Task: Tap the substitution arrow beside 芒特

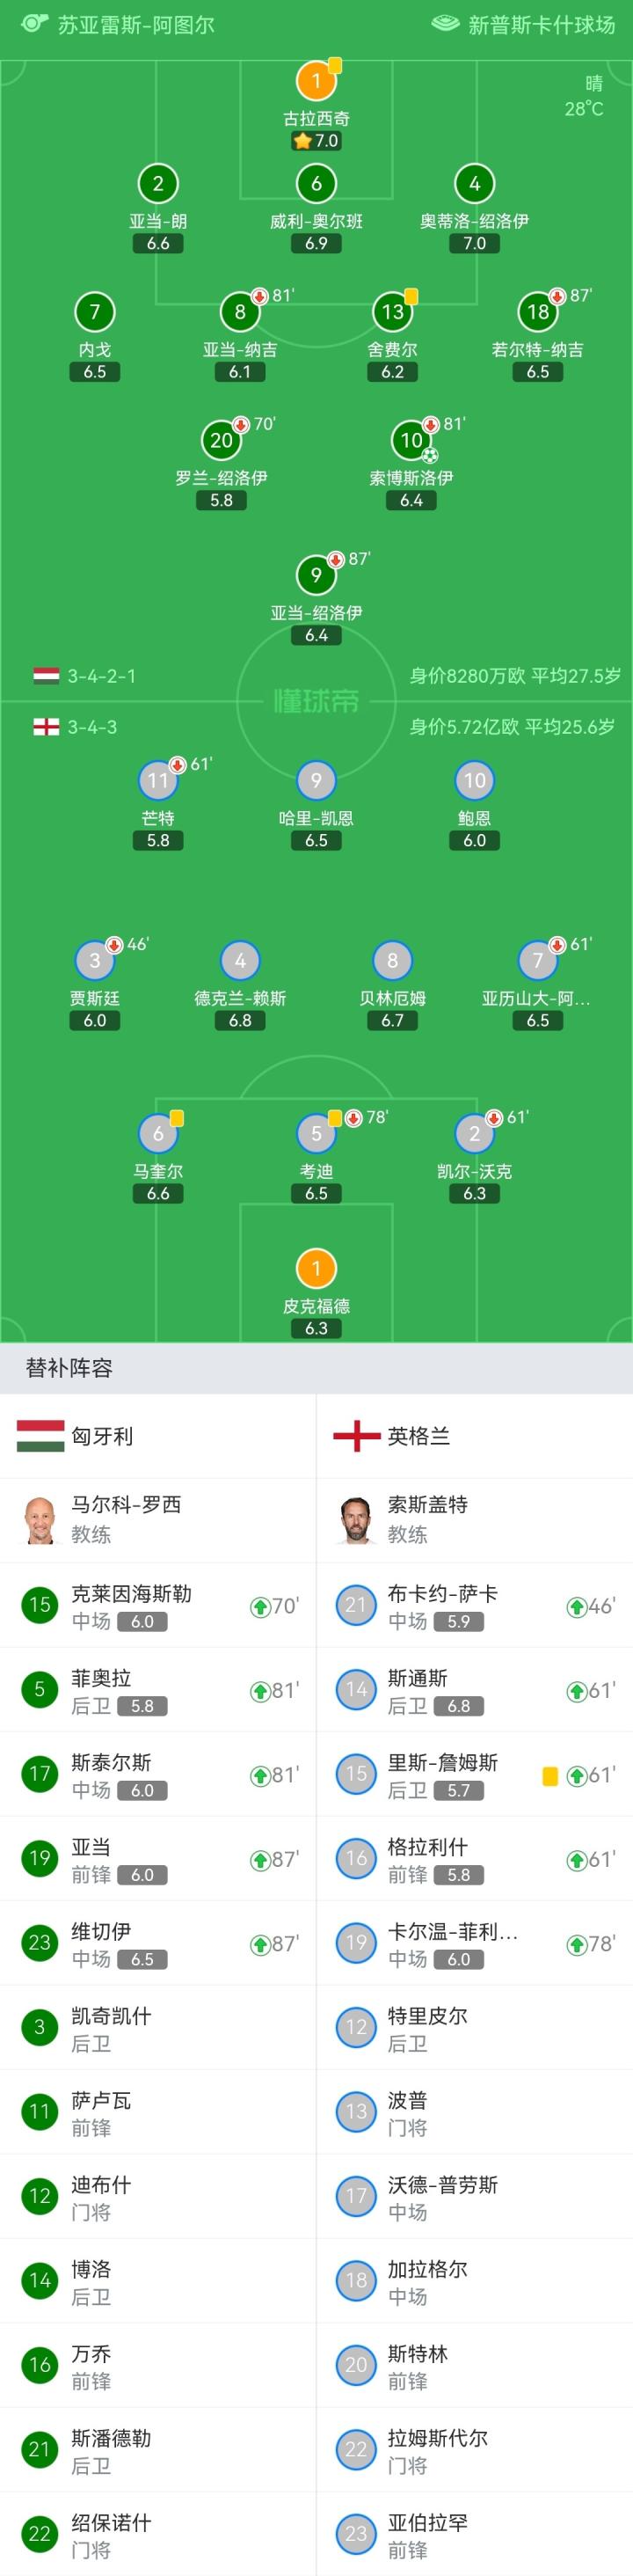Action: 178,765
